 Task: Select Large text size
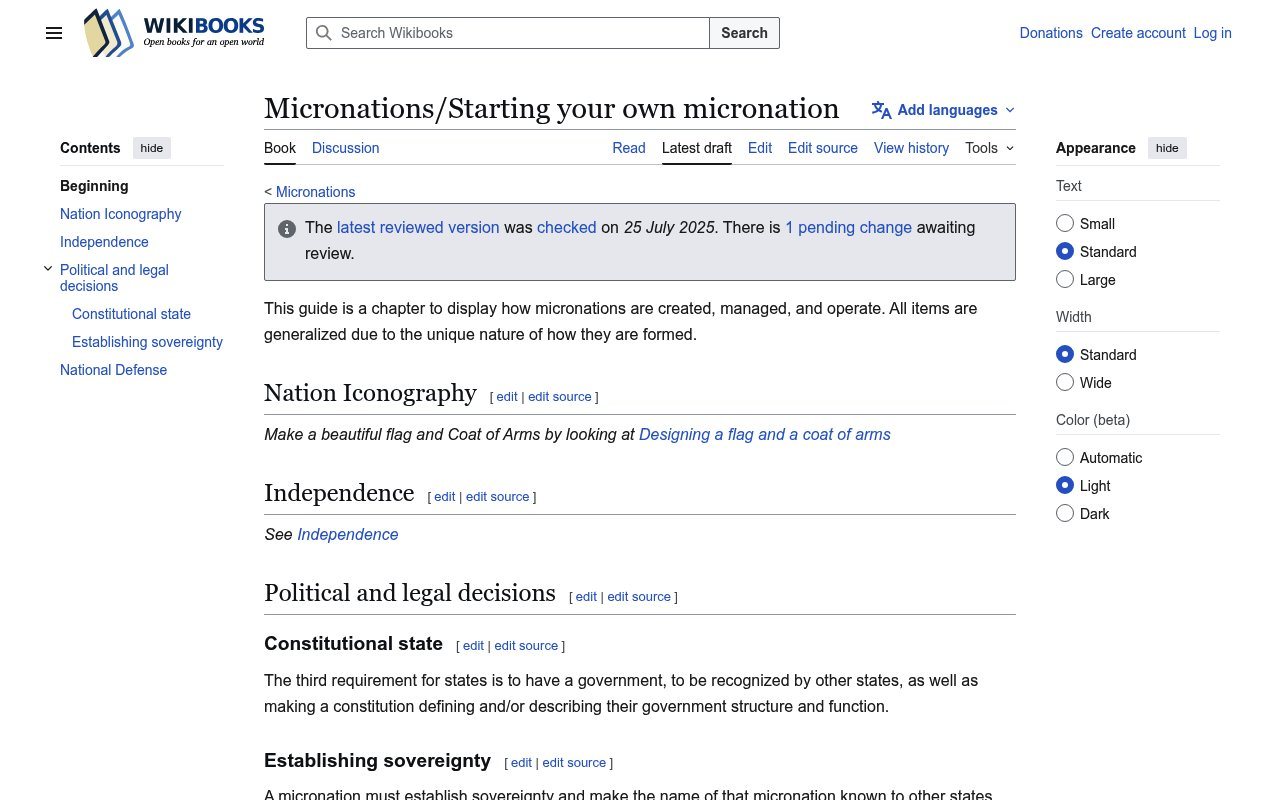coord(1065,280)
